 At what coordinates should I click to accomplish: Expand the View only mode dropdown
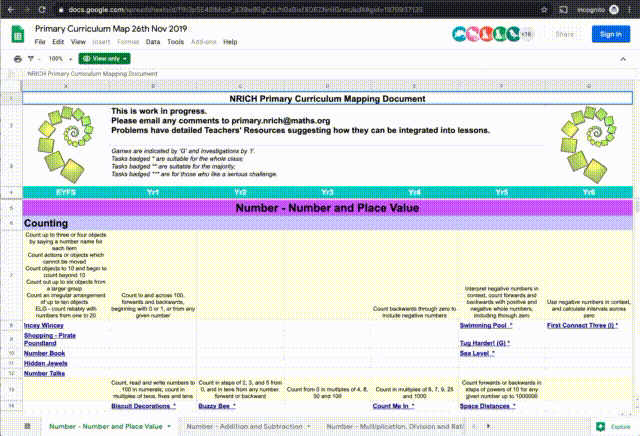[x=104, y=59]
